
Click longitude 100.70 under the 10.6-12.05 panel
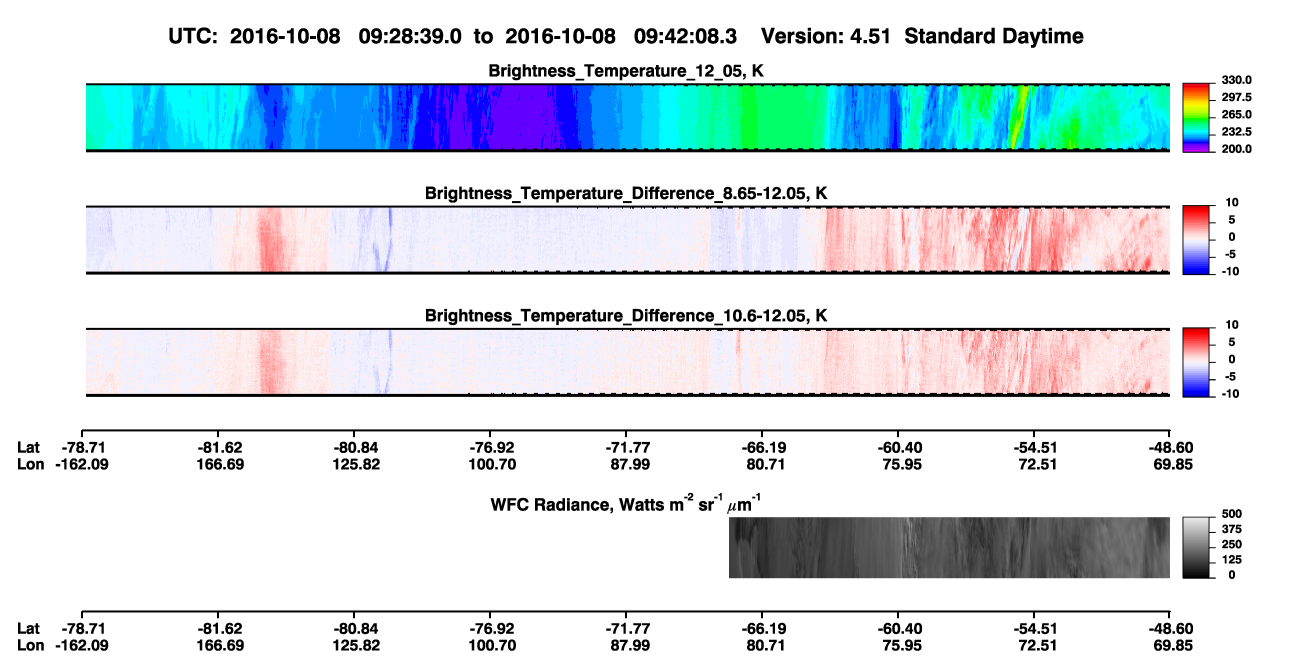click(x=490, y=463)
